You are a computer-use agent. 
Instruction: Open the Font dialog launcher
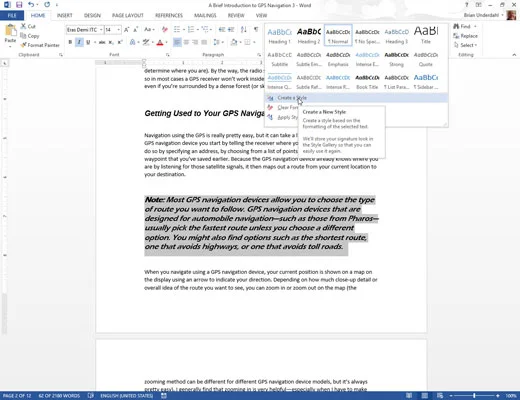click(x=168, y=55)
